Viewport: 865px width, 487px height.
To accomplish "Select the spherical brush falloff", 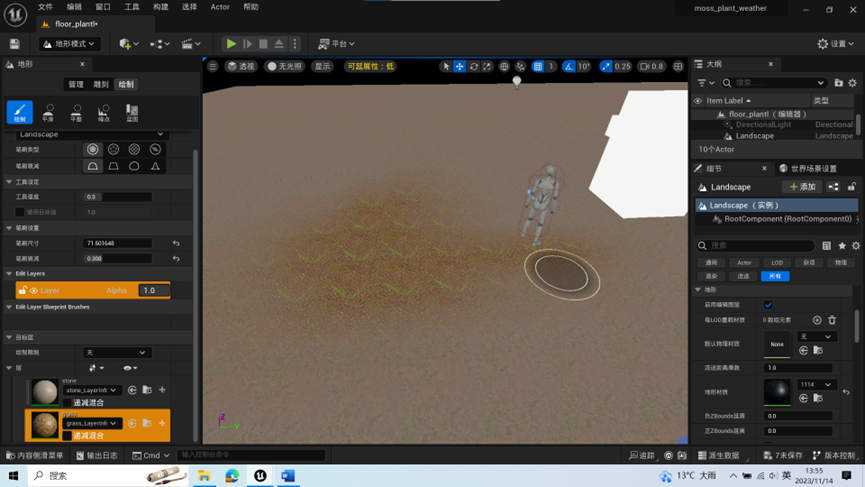I will 134,166.
